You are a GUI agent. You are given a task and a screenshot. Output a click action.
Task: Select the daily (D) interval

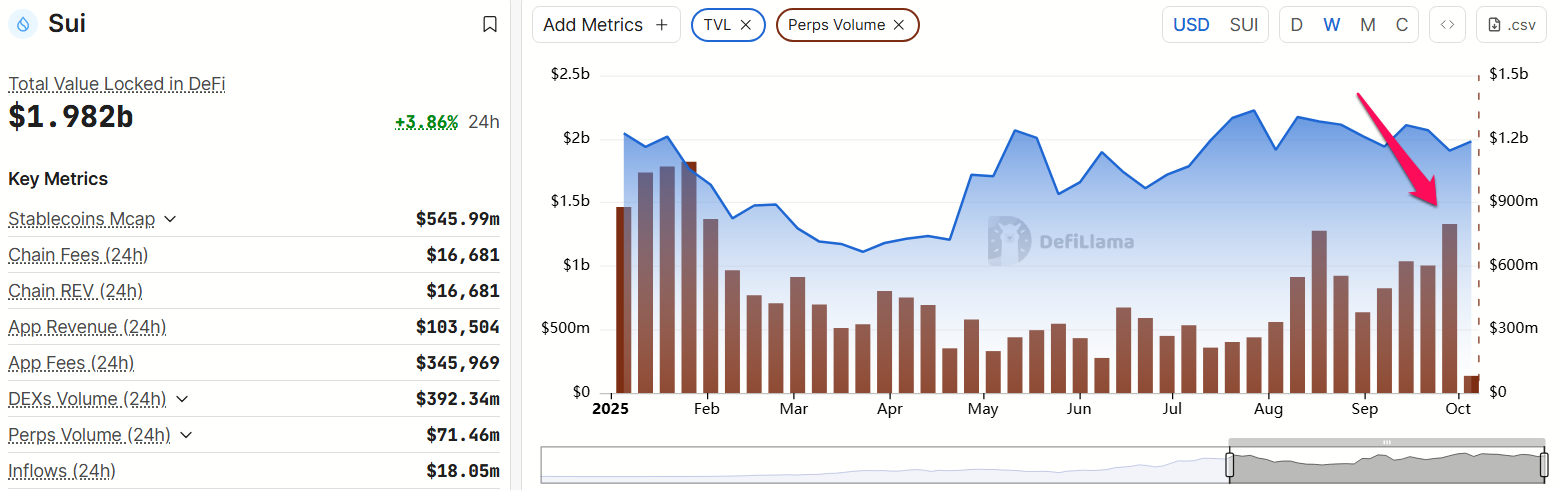click(1297, 25)
